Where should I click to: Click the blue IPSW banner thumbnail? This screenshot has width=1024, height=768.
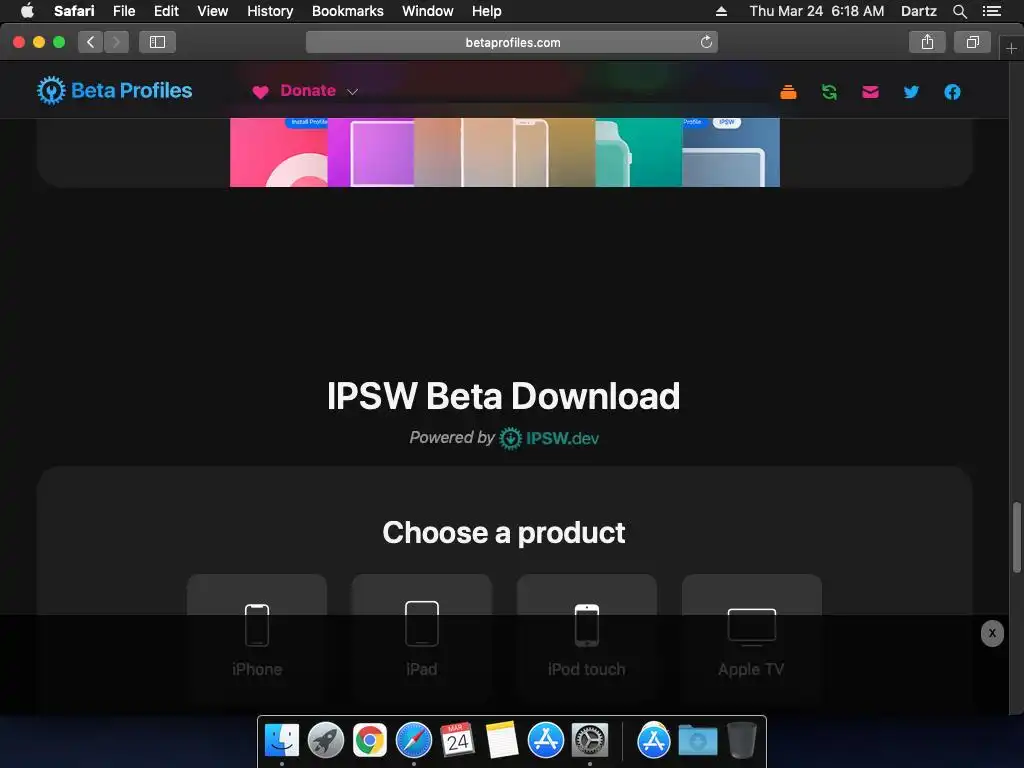click(731, 152)
